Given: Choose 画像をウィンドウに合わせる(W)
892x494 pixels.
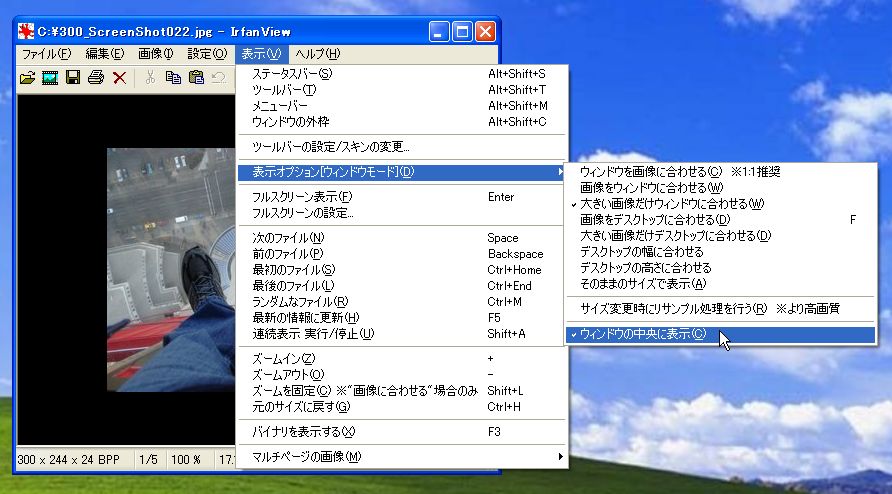Looking at the screenshot, I should [720, 188].
